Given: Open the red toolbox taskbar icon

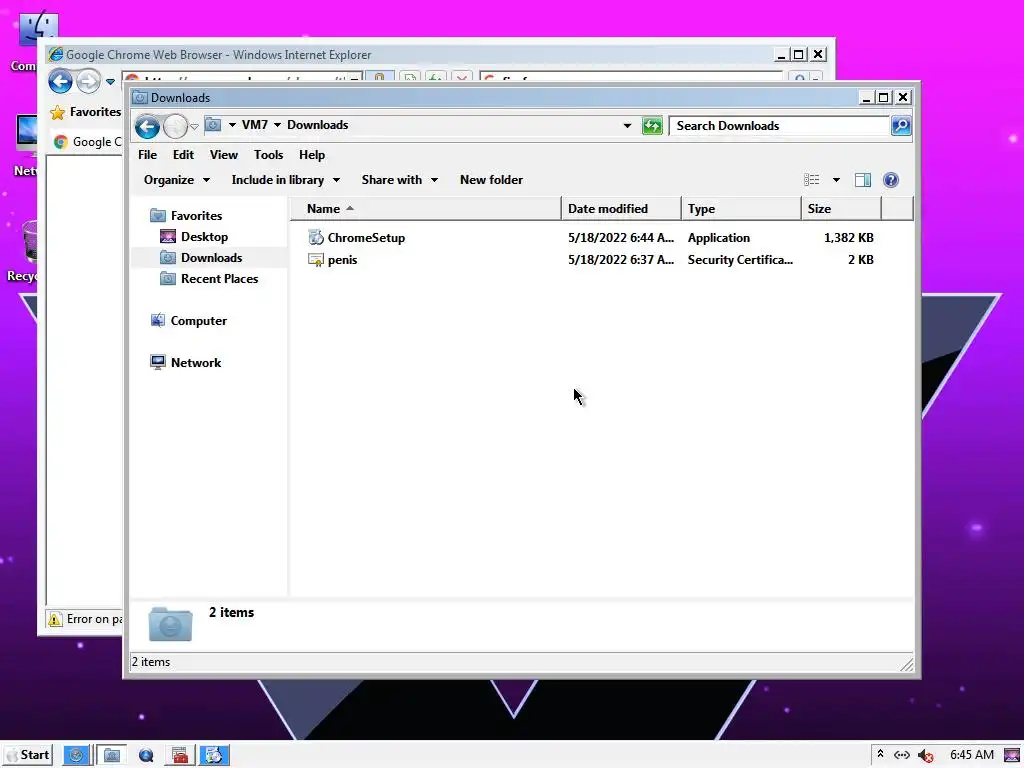Looking at the screenshot, I should pyautogui.click(x=180, y=756).
